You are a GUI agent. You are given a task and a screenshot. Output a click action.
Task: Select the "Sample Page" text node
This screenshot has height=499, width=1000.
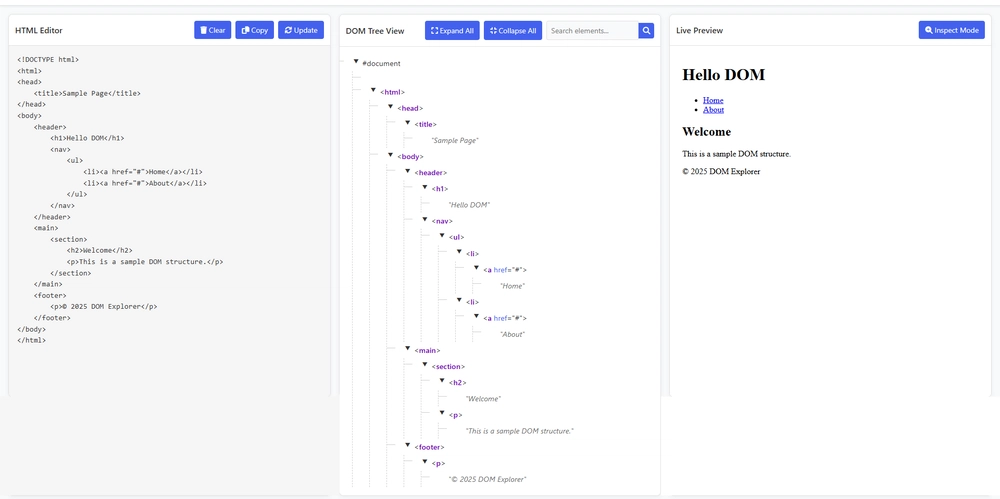[x=455, y=140]
